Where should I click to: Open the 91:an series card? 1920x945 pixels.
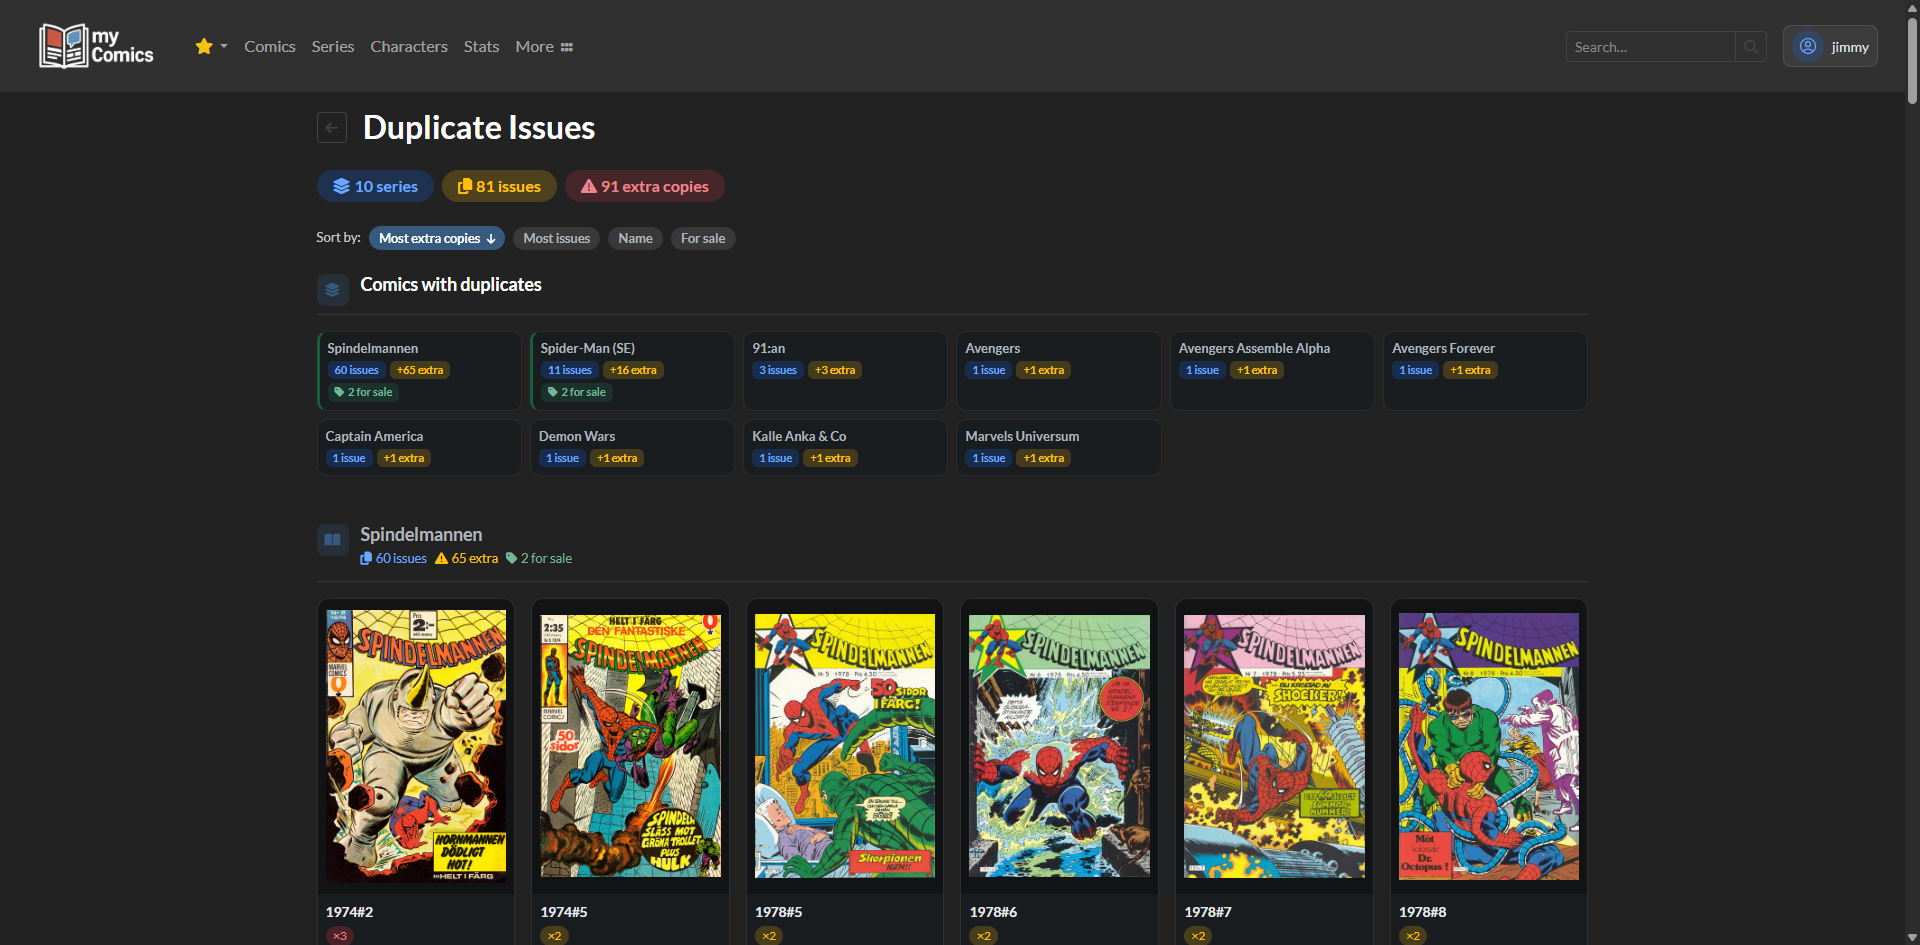click(x=845, y=371)
